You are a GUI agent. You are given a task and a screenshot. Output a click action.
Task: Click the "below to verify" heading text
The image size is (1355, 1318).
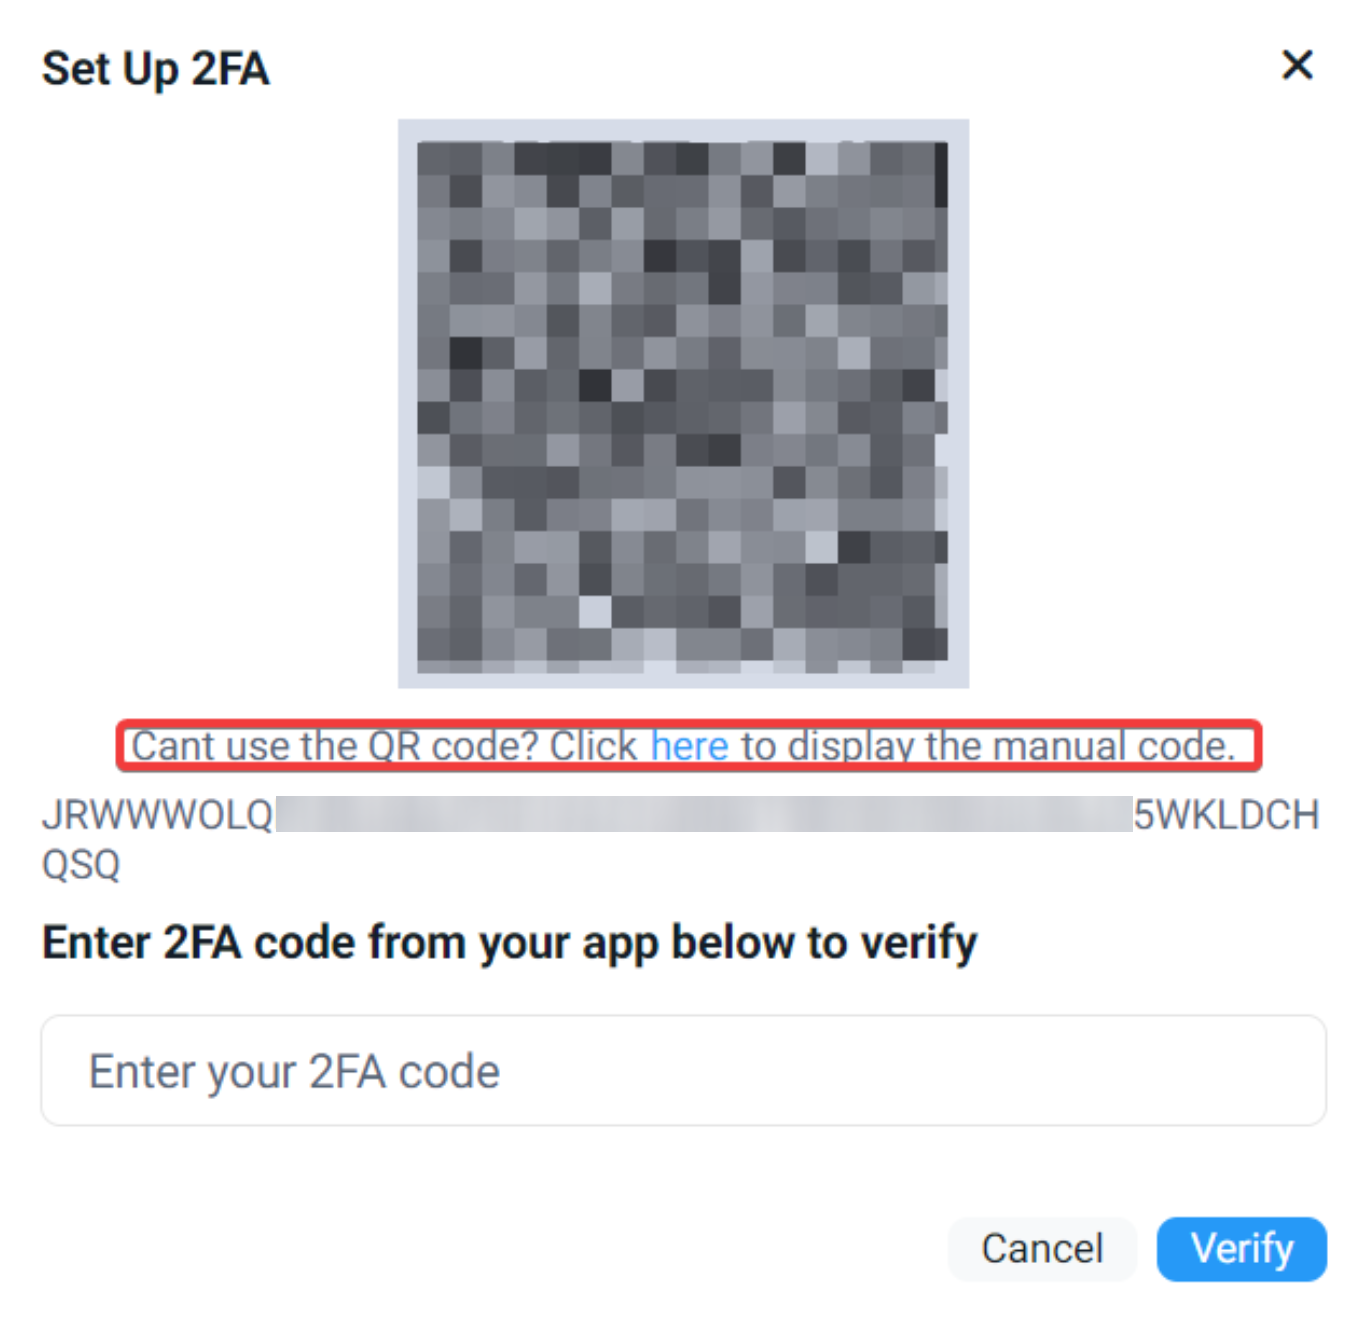pyautogui.click(x=824, y=942)
